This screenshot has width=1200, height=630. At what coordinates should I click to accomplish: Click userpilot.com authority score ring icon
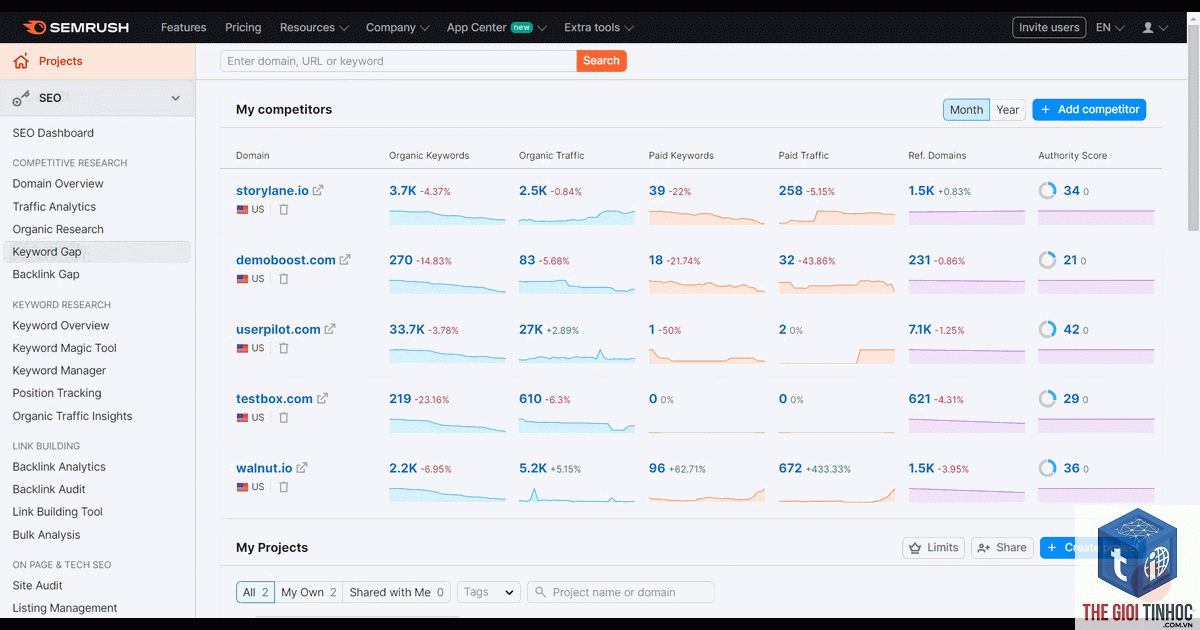(1047, 329)
